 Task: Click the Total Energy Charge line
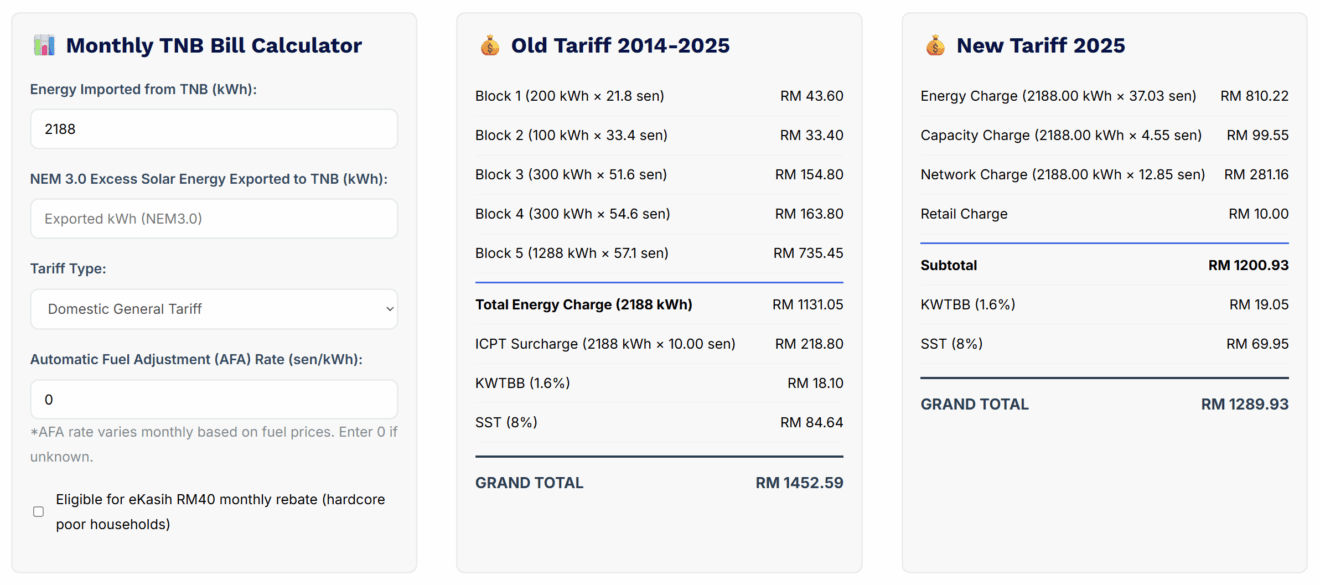pos(659,304)
